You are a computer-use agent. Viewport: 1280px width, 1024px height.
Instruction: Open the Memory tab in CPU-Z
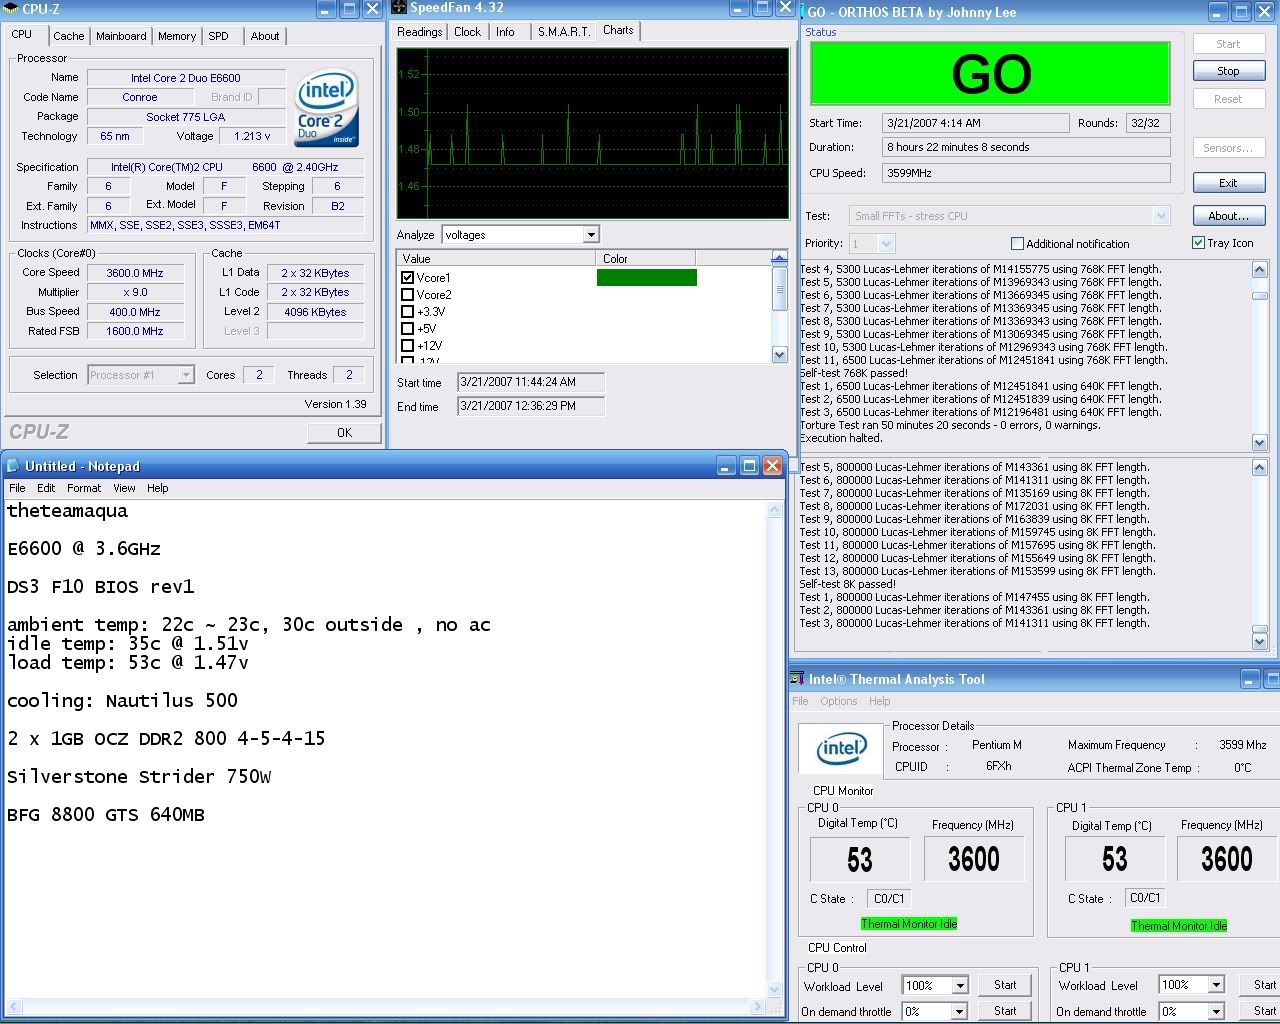[177, 36]
